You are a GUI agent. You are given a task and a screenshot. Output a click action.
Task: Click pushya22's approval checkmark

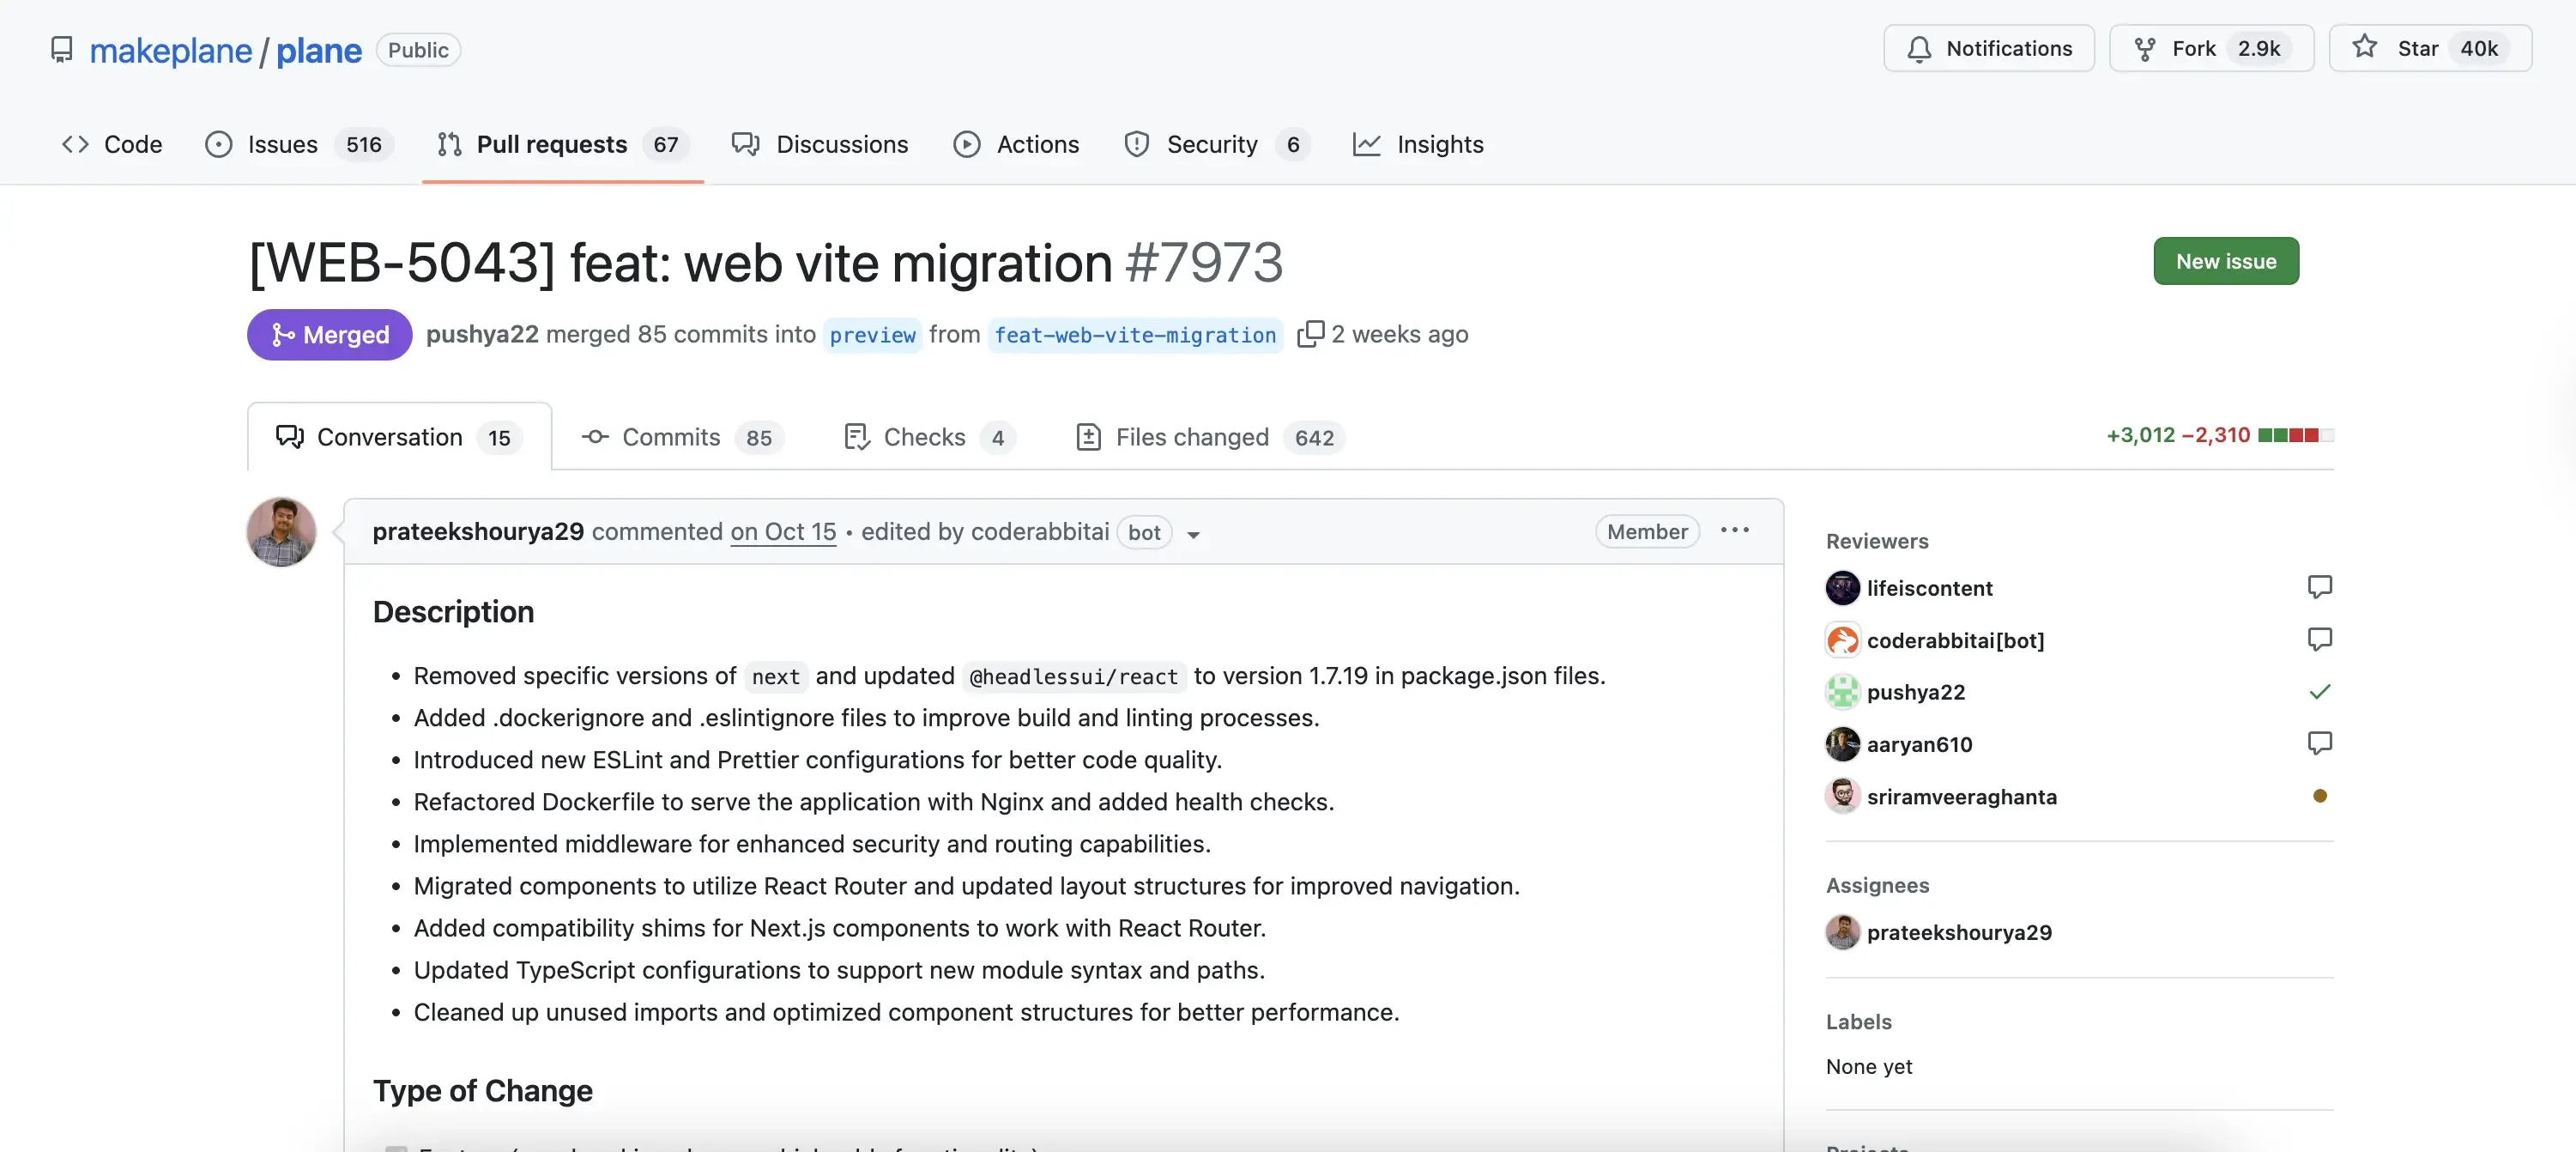[2323, 691]
